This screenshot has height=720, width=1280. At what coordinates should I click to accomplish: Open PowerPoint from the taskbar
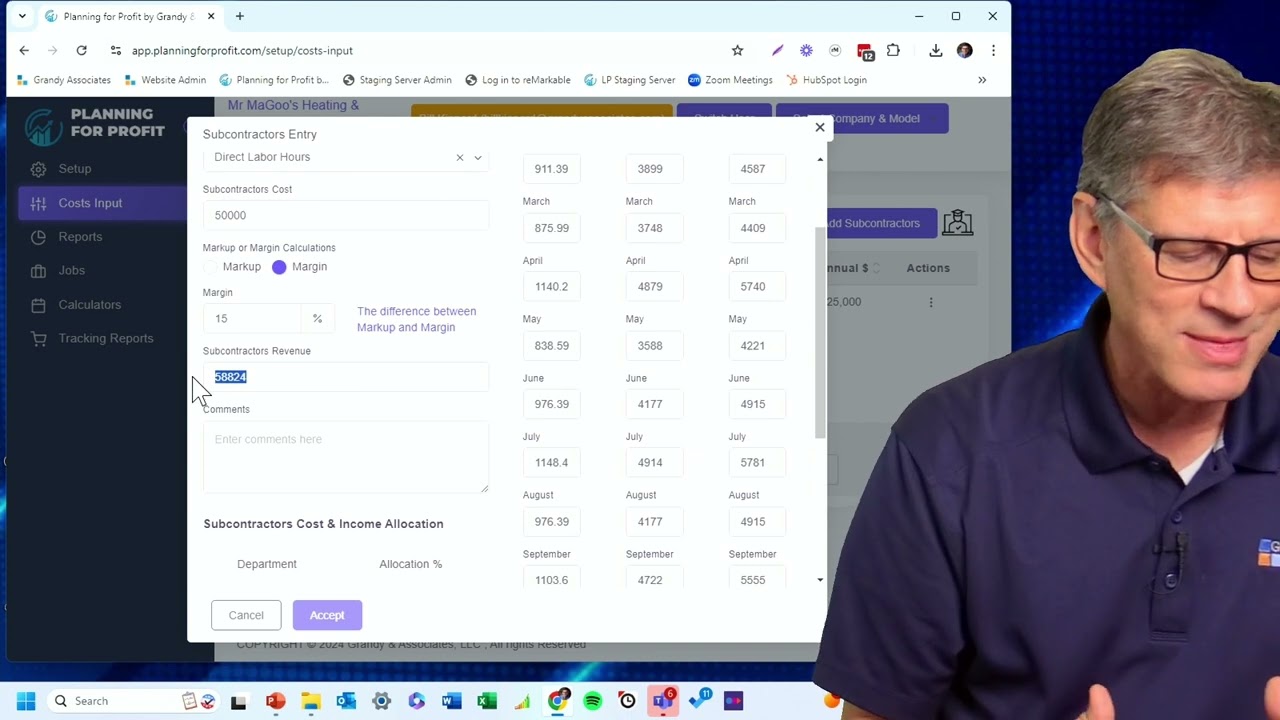pos(275,701)
